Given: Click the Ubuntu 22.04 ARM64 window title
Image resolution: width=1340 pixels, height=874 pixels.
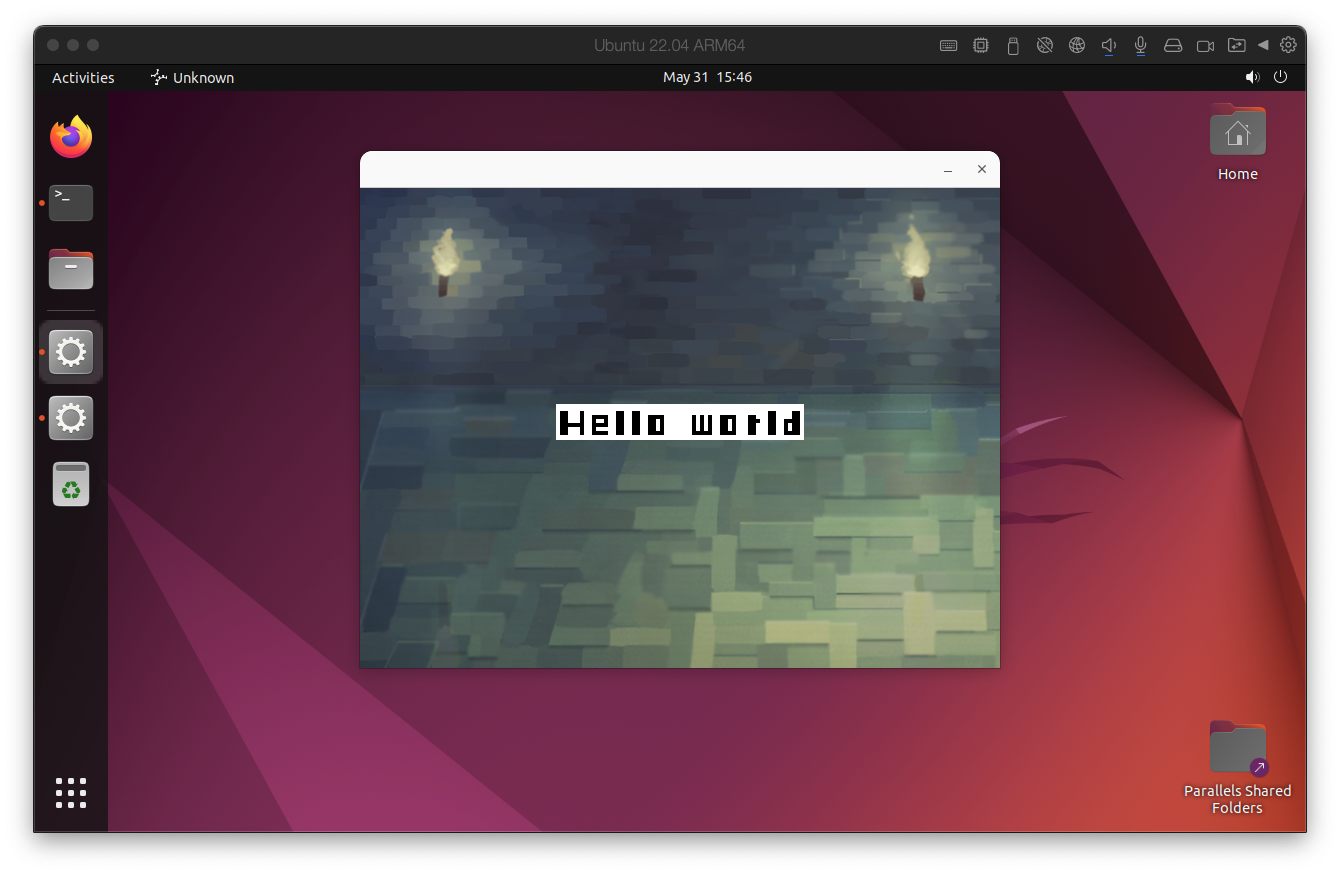Looking at the screenshot, I should point(669,45).
